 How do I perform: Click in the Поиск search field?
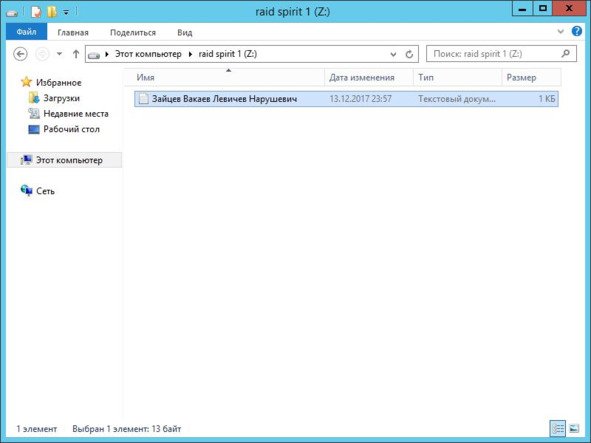494,54
